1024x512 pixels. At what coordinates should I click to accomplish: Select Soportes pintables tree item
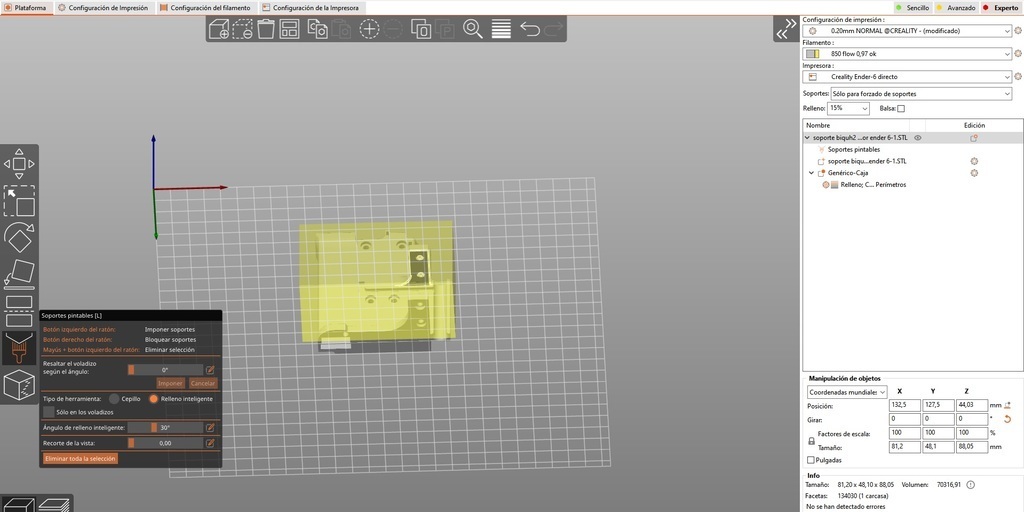pyautogui.click(x=853, y=150)
